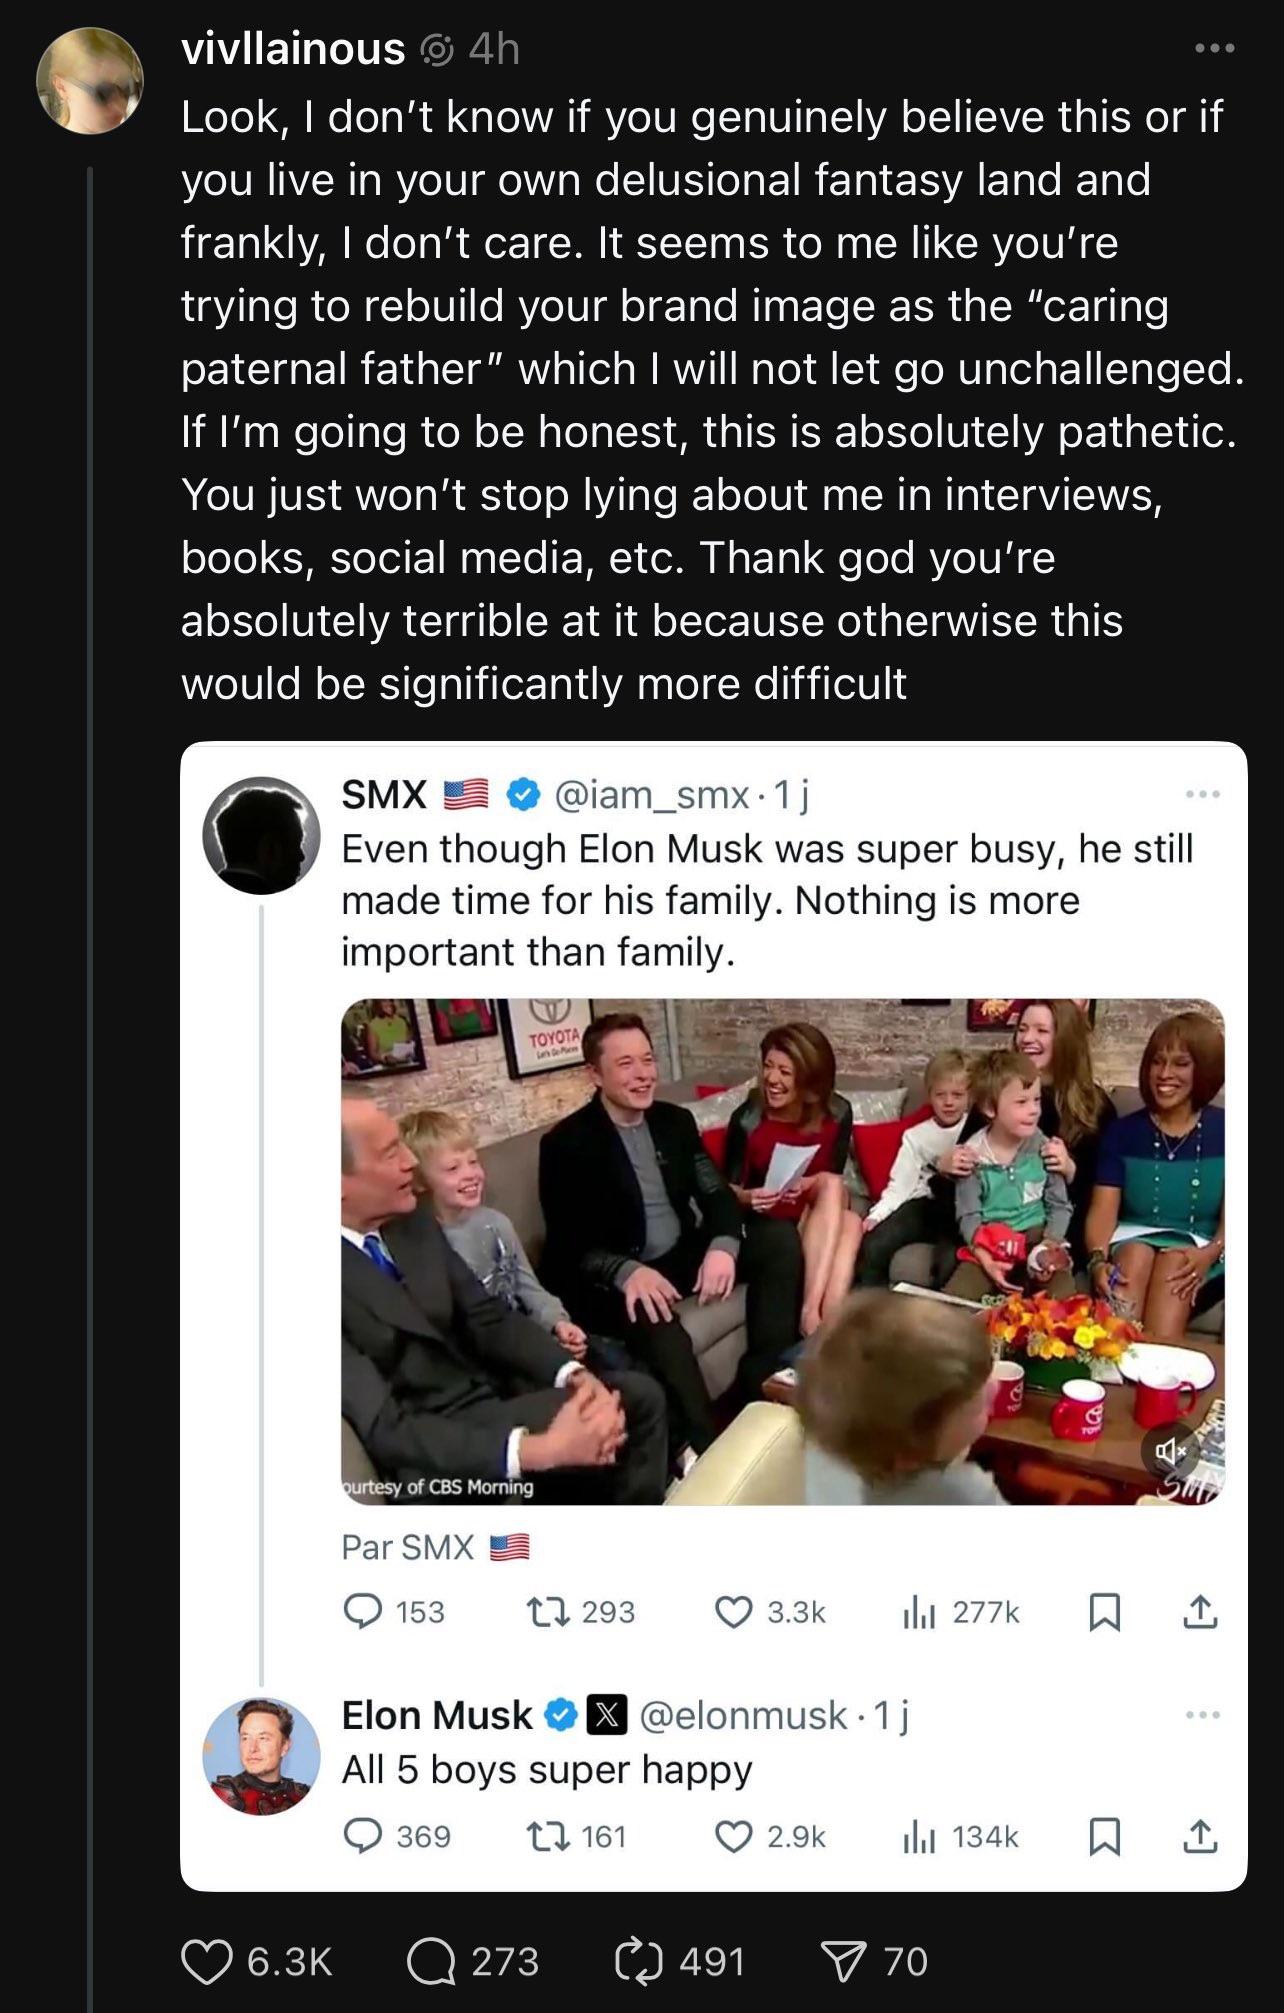
Task: Repost the thread using the 491 repost icon
Action: (639, 1961)
